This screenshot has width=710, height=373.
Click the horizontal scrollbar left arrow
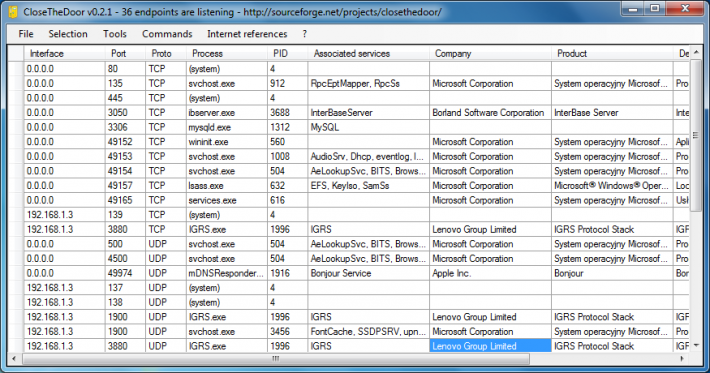tap(14, 359)
